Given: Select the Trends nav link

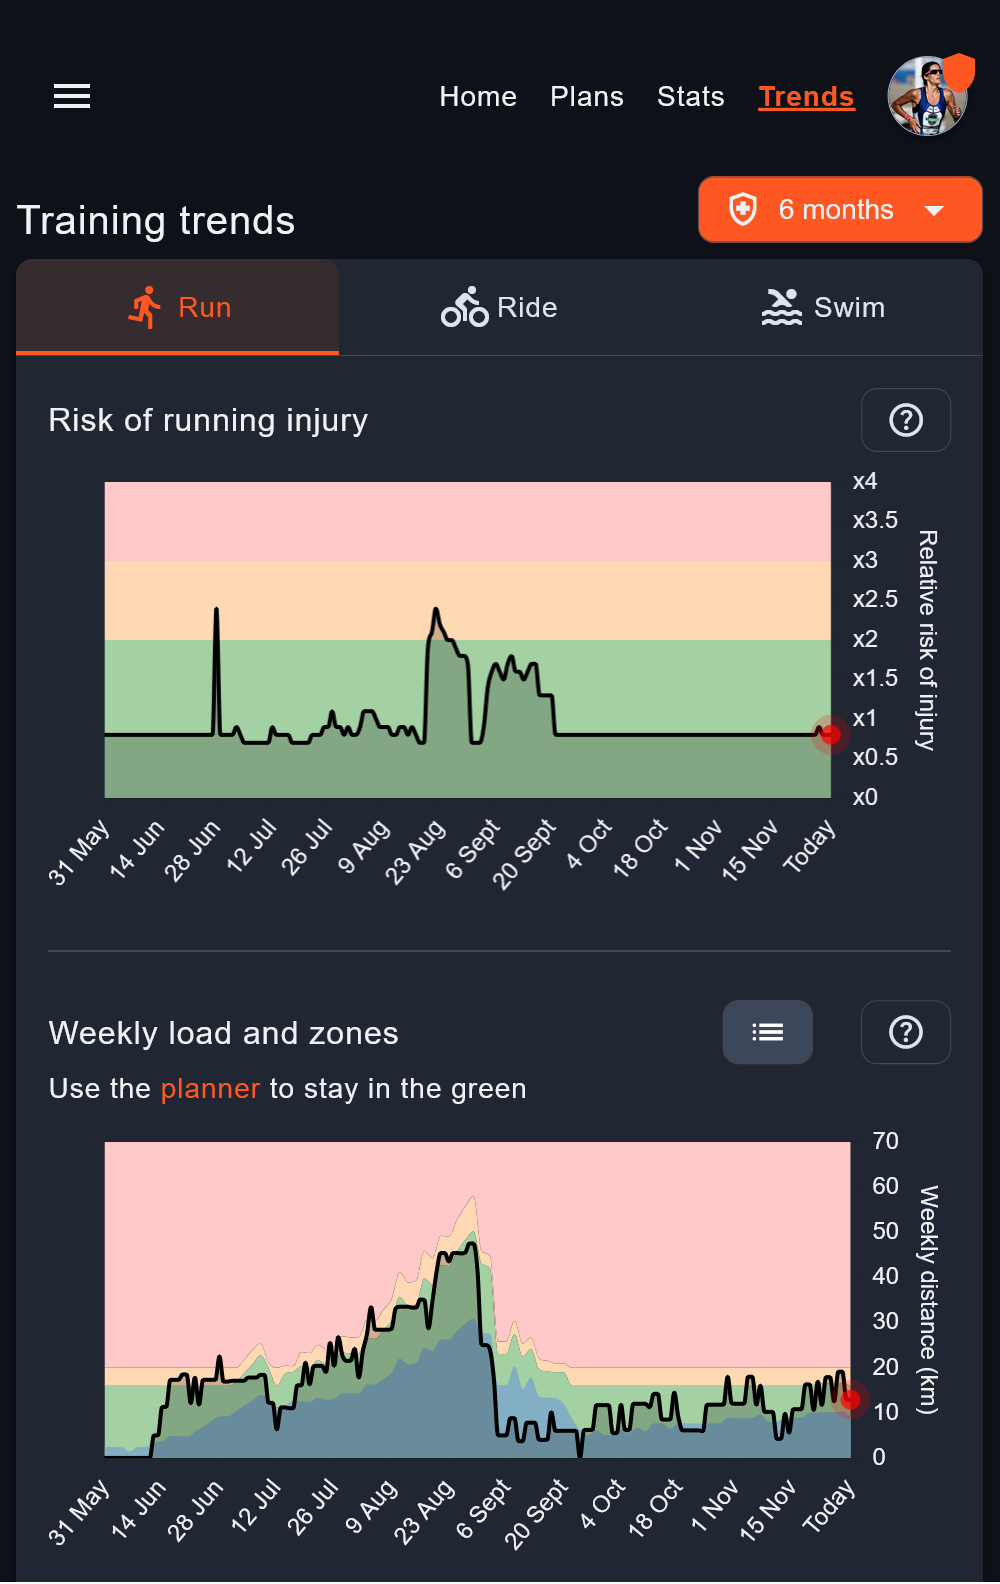Looking at the screenshot, I should [806, 97].
